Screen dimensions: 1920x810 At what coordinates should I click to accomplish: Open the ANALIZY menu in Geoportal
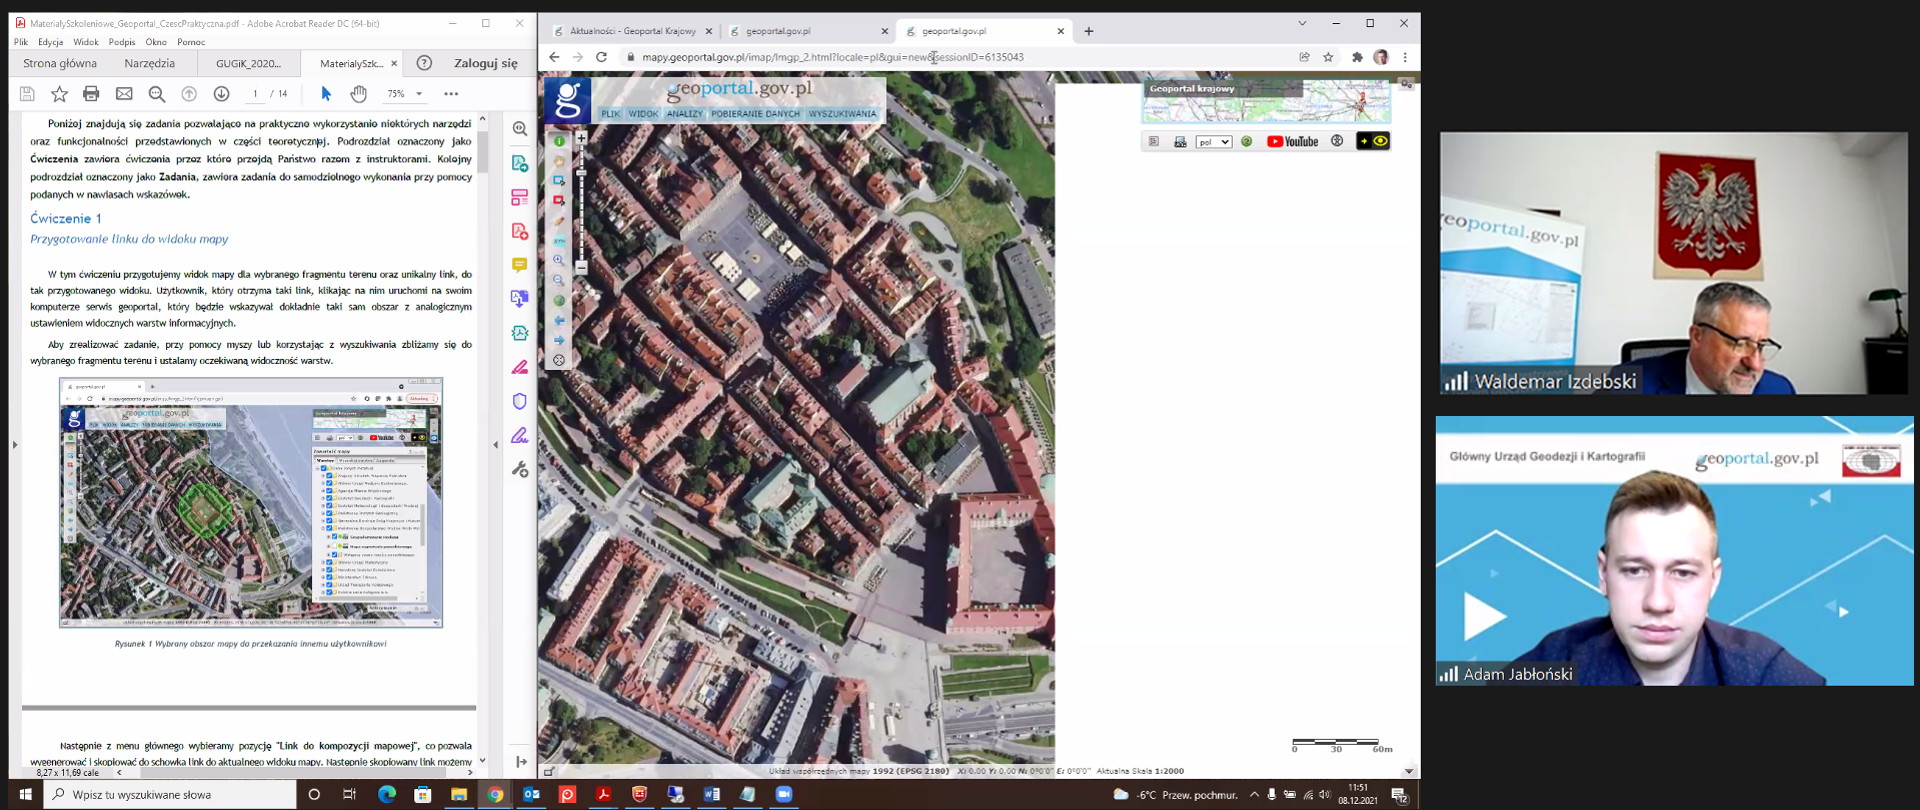point(685,114)
